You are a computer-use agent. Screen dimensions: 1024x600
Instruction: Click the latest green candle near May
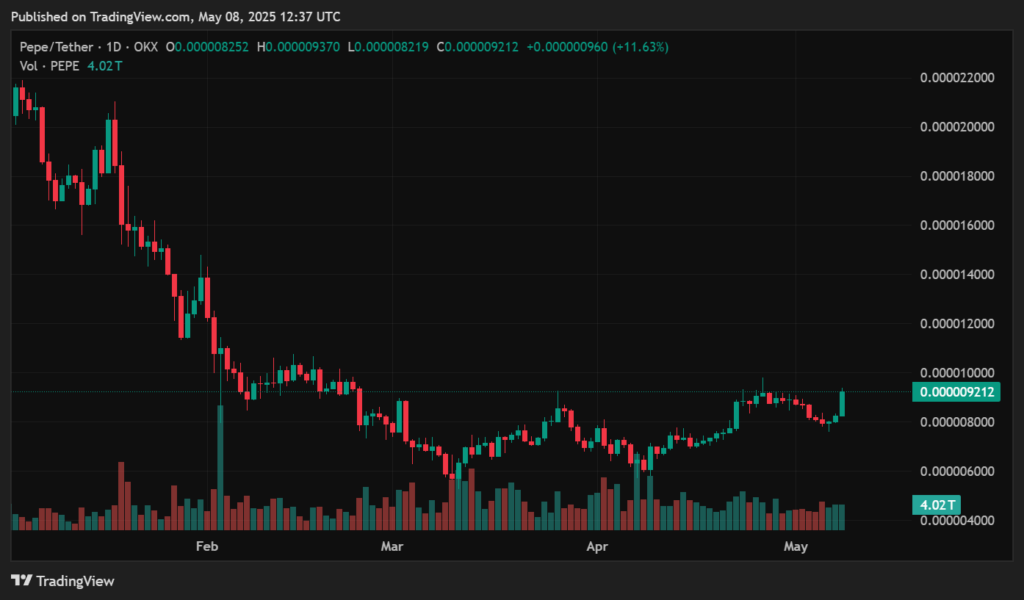click(x=842, y=403)
